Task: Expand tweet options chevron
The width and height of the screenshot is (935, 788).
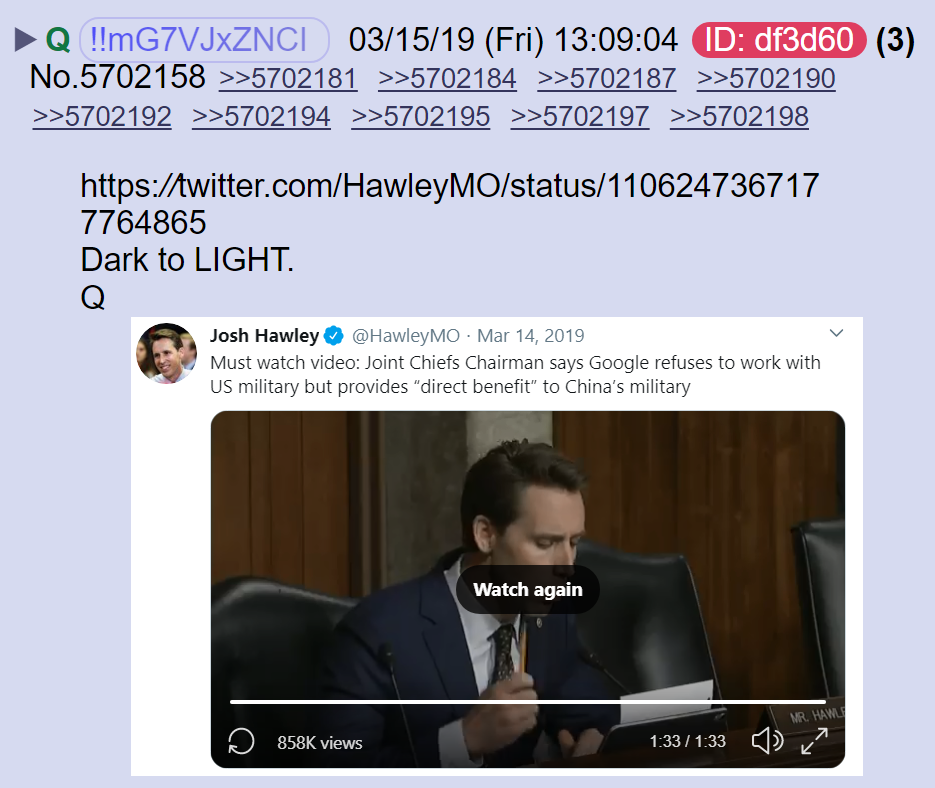Action: (837, 333)
